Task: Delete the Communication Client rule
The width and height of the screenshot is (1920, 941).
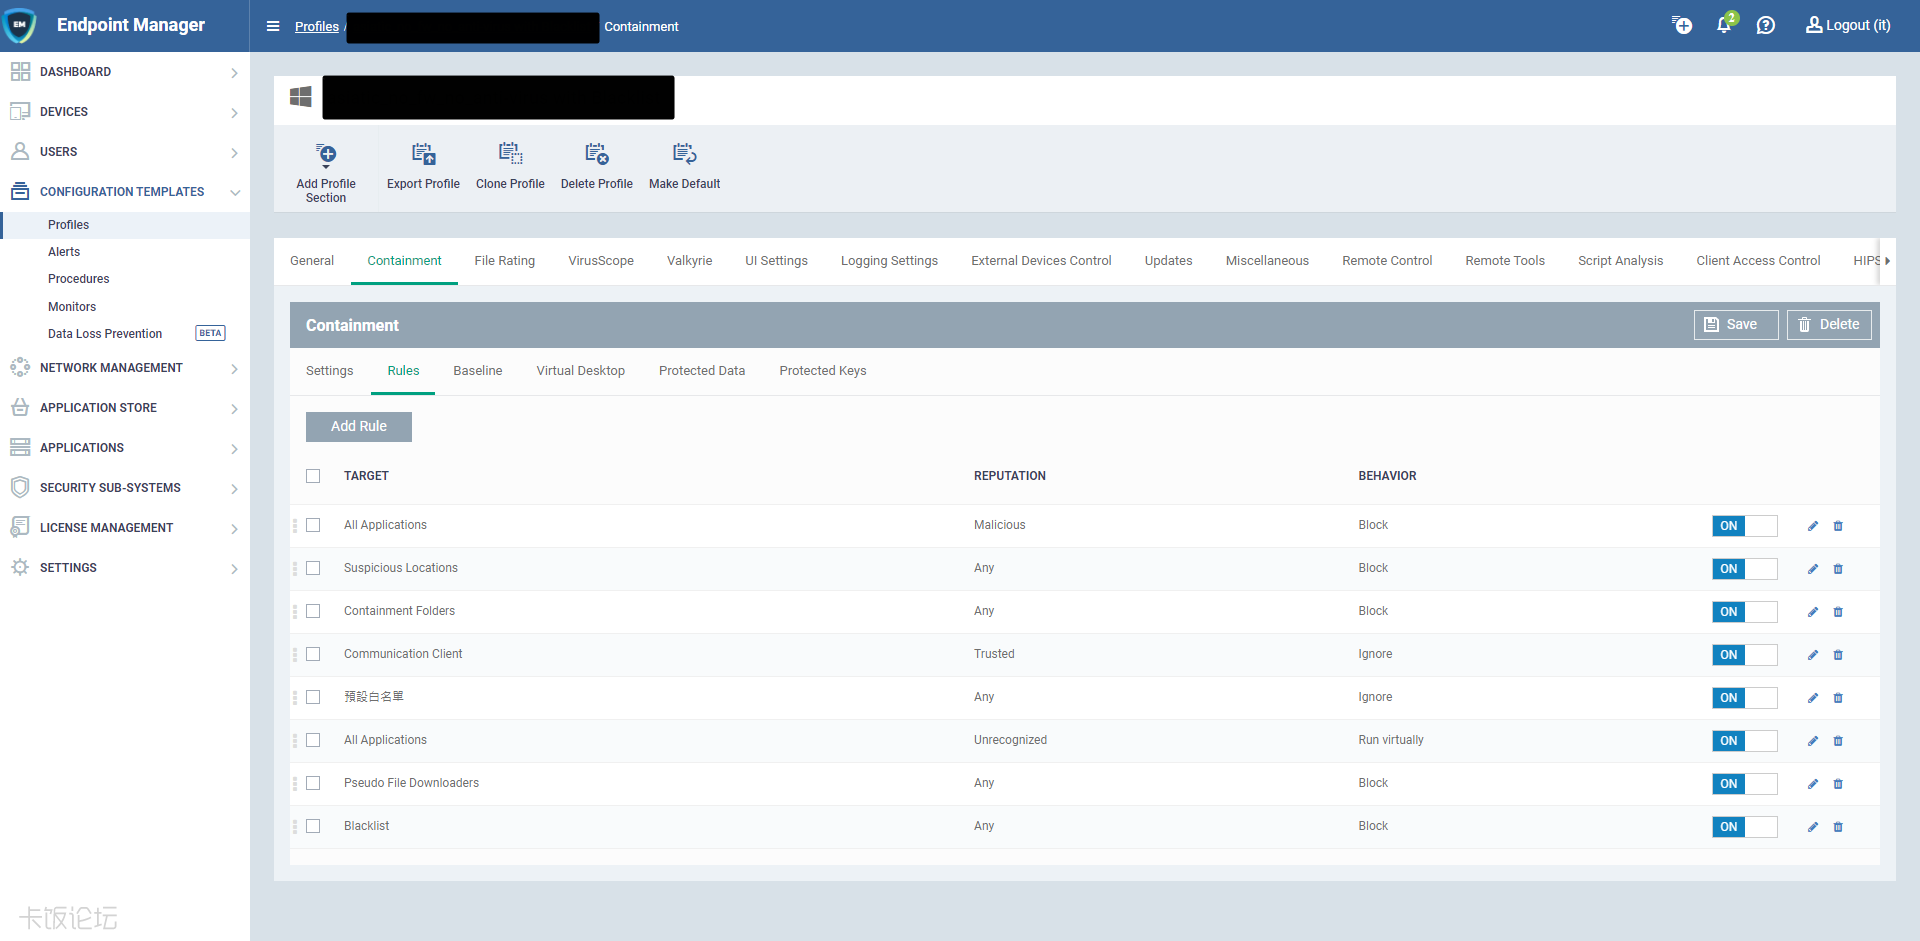Action: point(1838,655)
